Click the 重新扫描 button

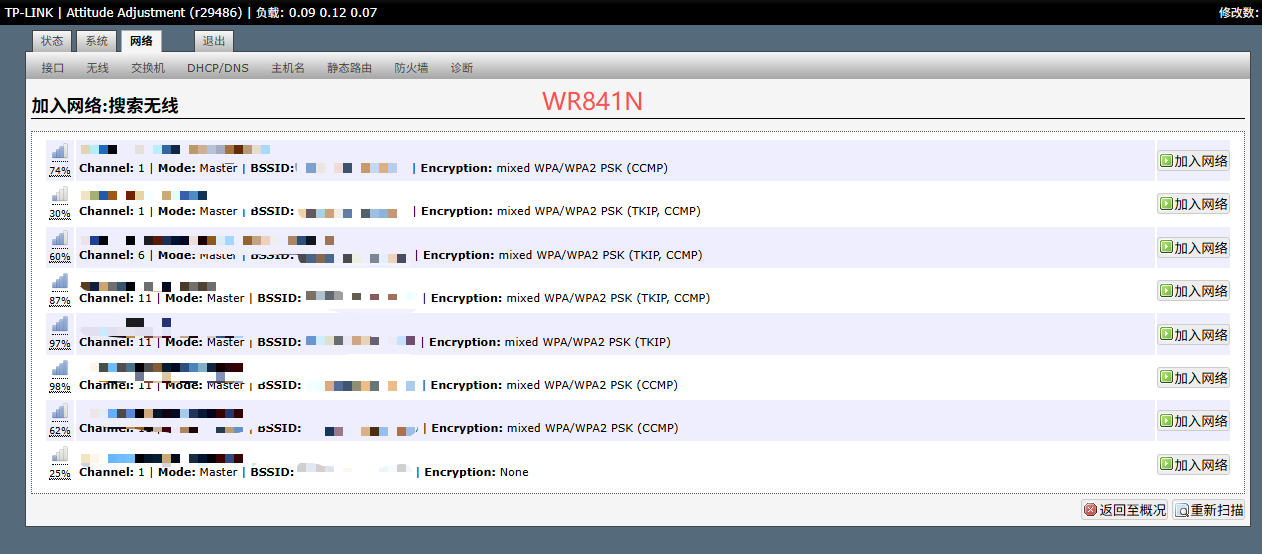[x=1209, y=510]
